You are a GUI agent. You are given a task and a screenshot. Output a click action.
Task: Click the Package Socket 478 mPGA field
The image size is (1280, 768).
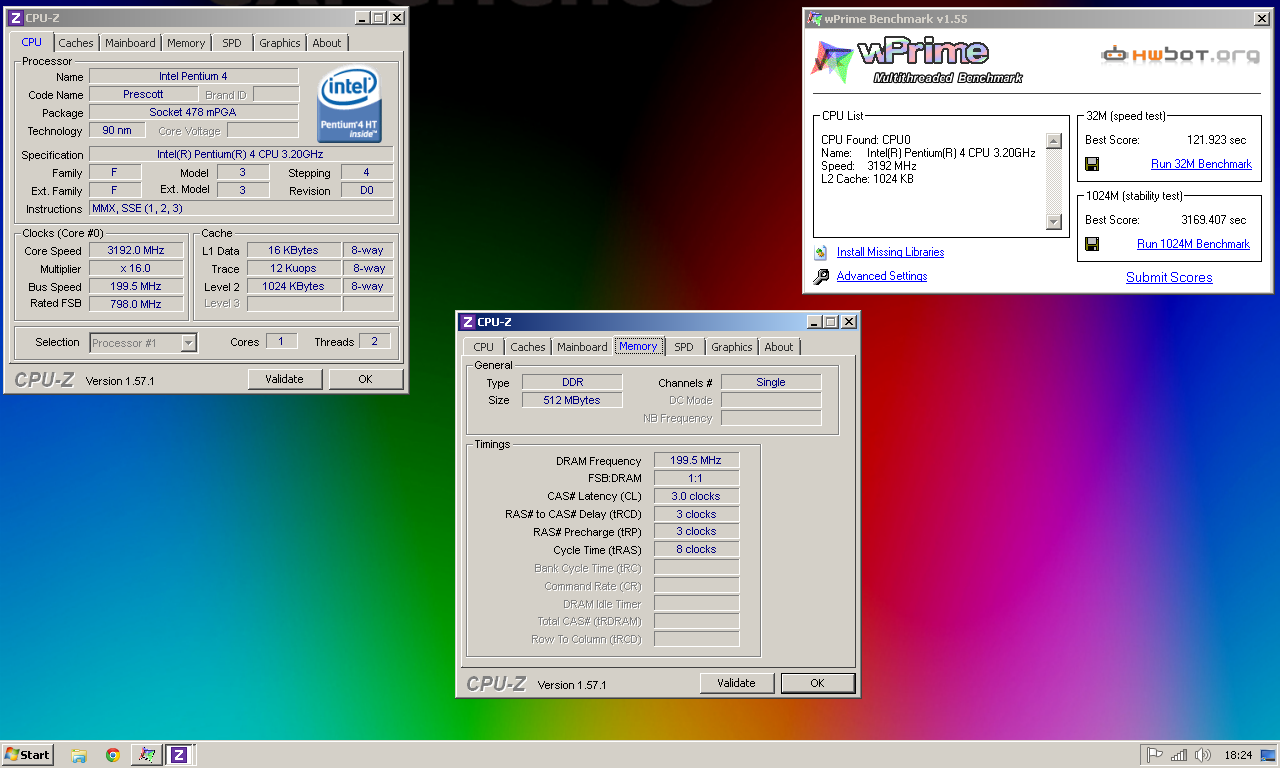tap(193, 112)
